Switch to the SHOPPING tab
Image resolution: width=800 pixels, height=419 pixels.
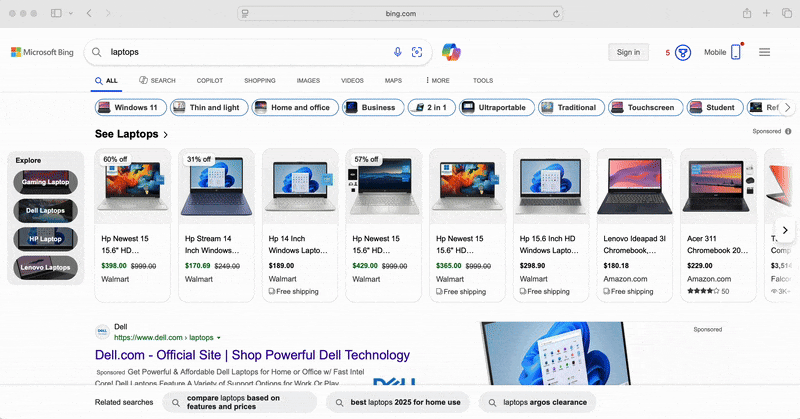click(x=260, y=81)
